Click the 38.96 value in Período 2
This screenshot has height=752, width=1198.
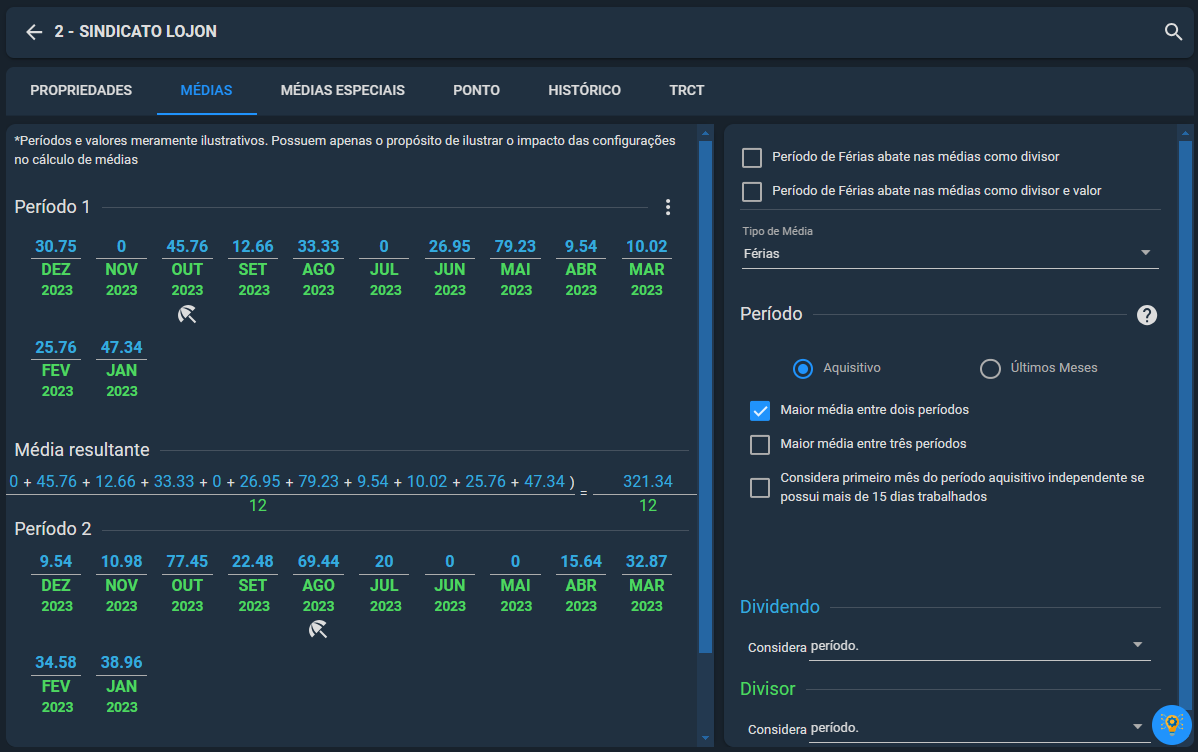(x=121, y=662)
